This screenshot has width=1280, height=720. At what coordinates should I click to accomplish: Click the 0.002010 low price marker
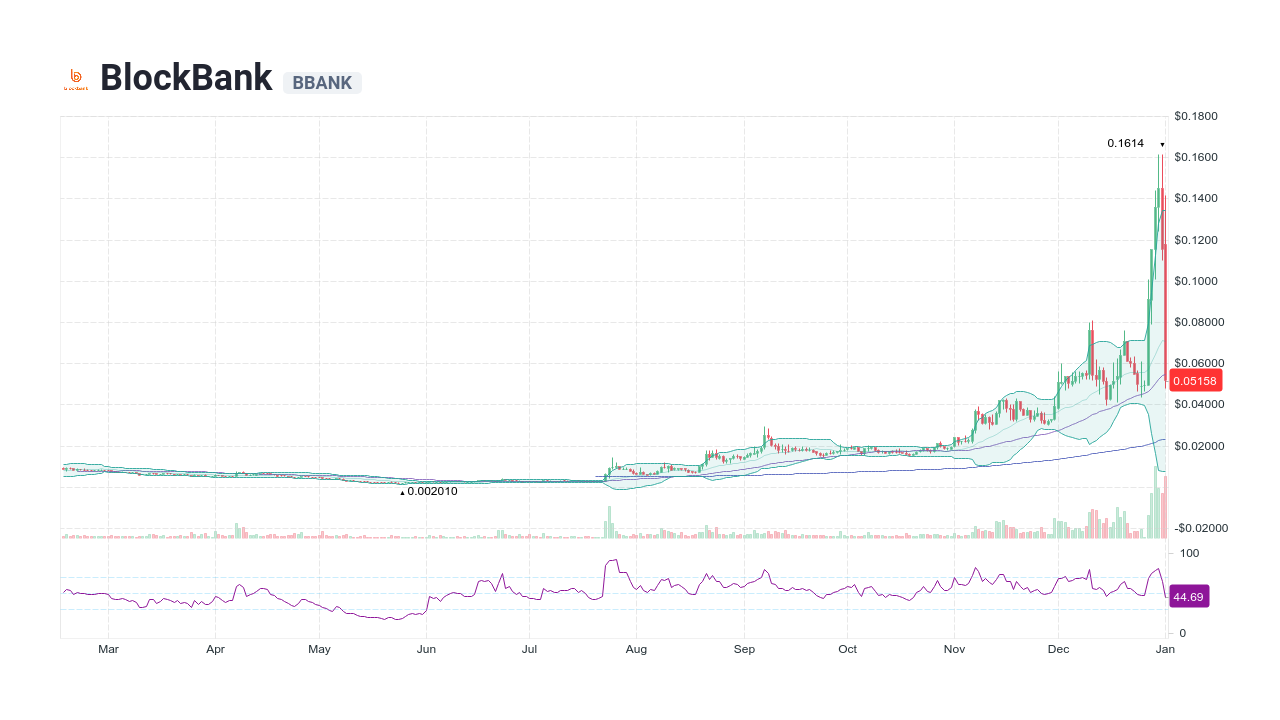point(432,491)
